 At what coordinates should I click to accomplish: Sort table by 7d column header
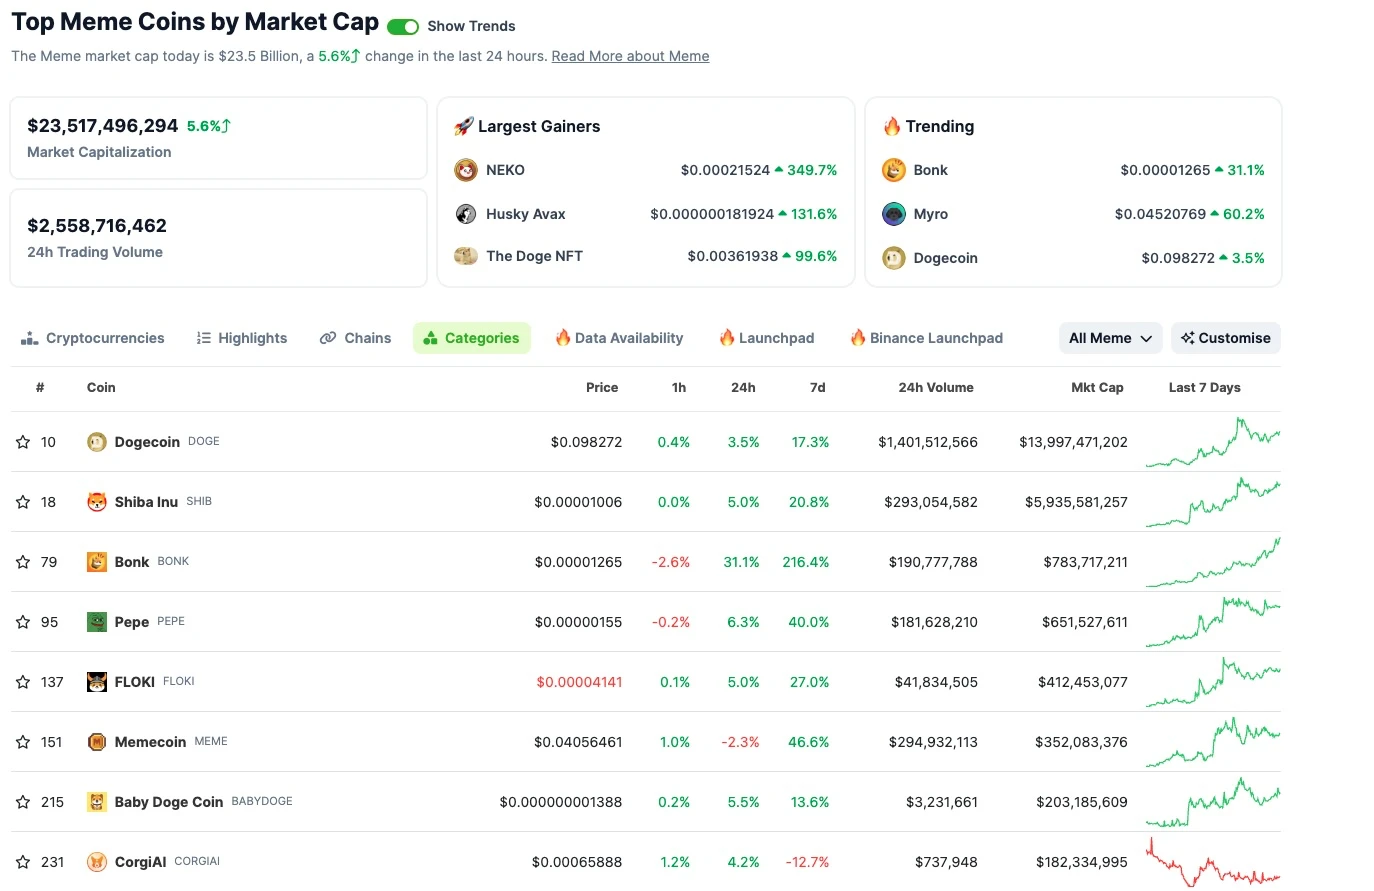(817, 388)
